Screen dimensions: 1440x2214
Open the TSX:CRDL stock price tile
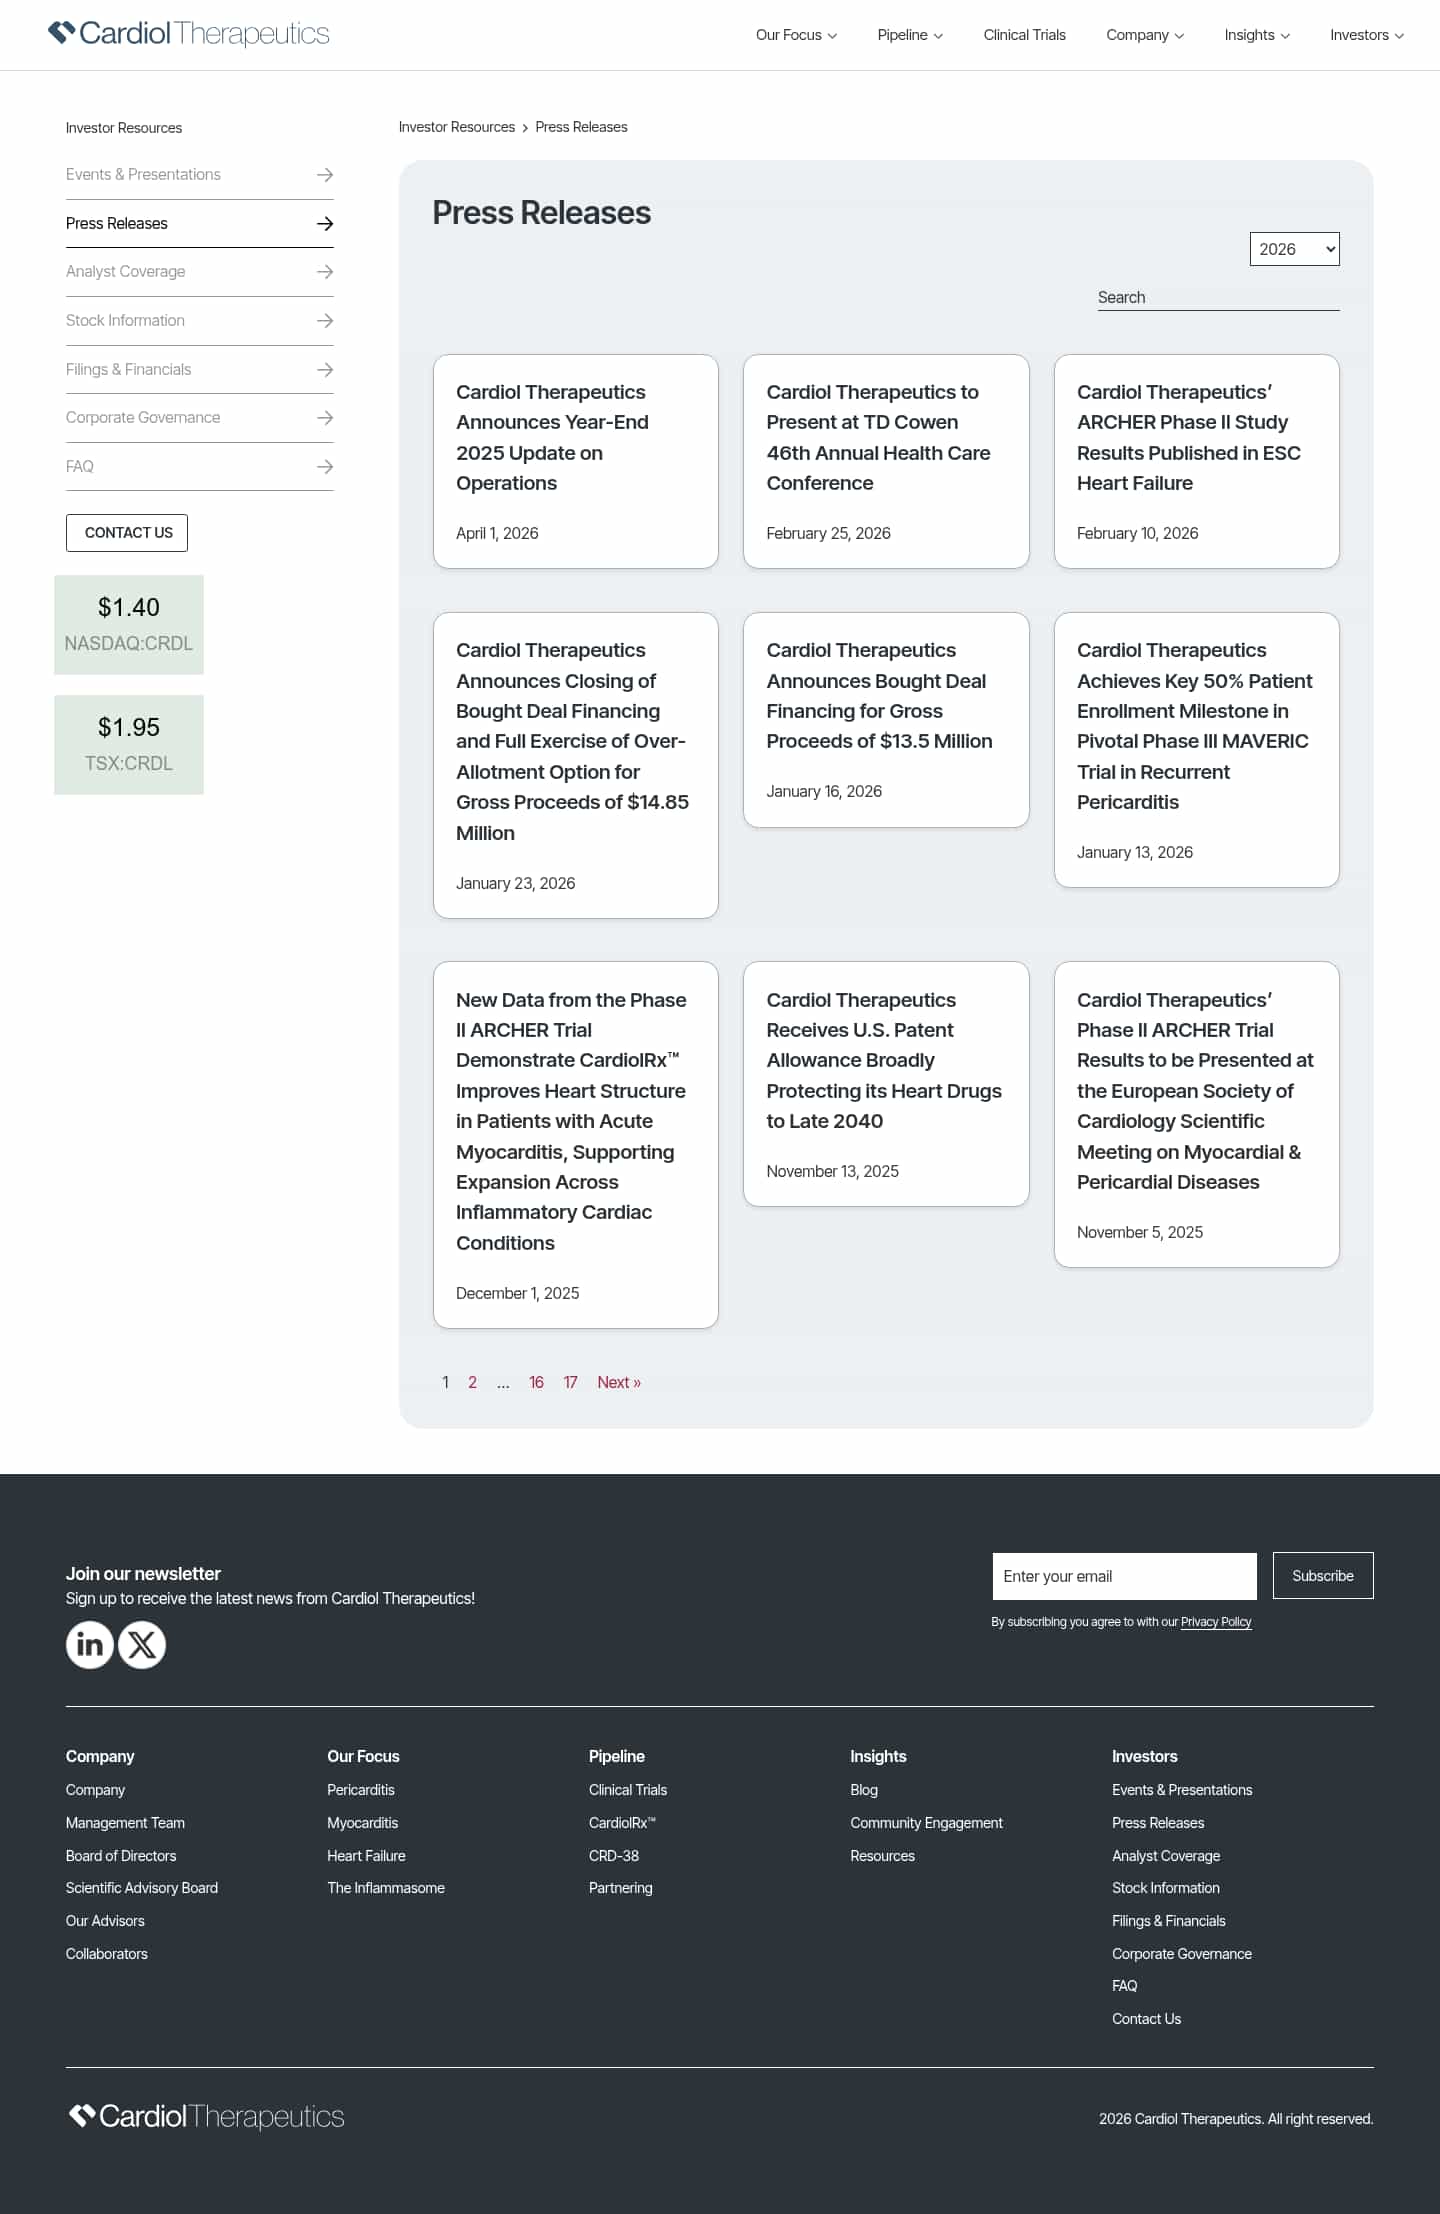129,744
